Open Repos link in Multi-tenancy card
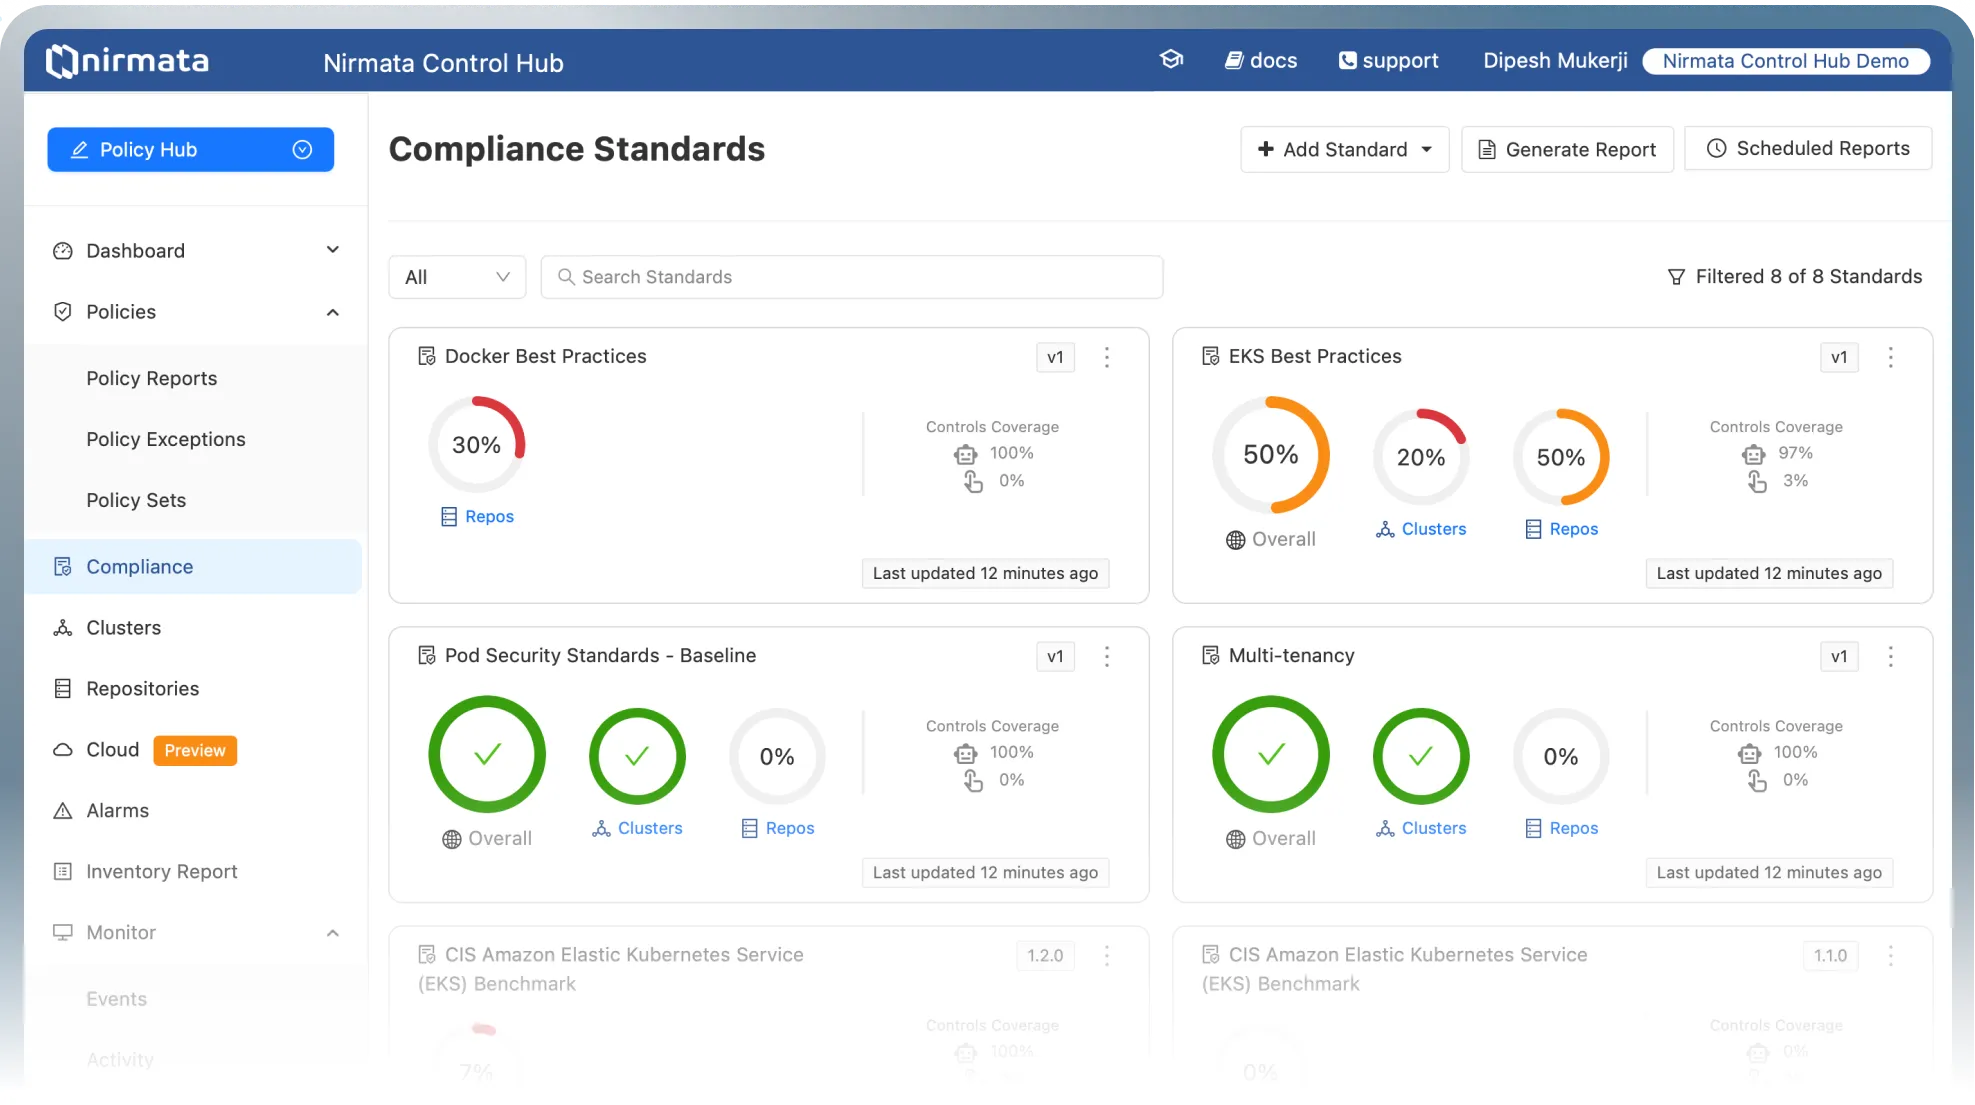 click(1562, 828)
